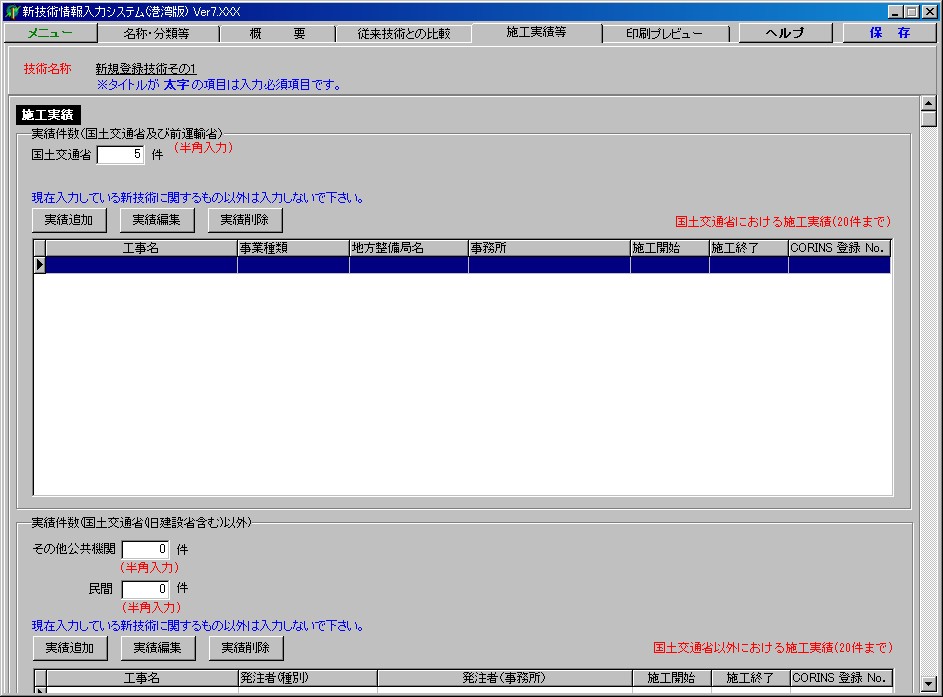The image size is (943, 697).
Task: Click the CORINS 登録 No. header in upper table
Action: point(838,248)
